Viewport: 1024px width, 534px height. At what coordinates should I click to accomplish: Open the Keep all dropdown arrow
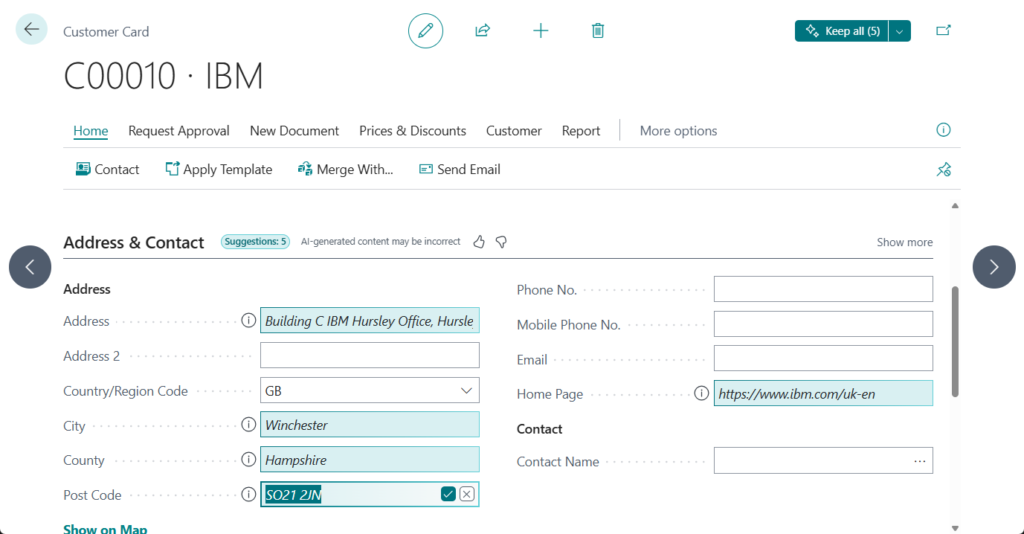(x=900, y=31)
